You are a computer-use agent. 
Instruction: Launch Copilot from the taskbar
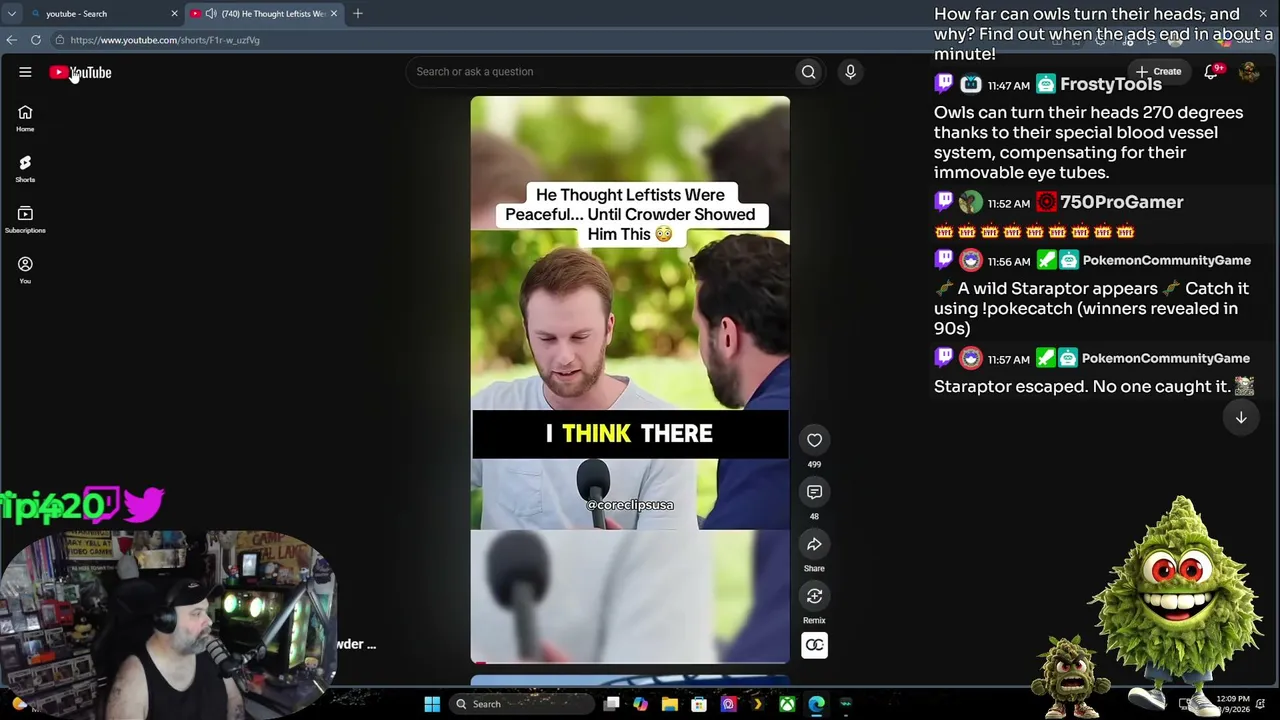640,704
